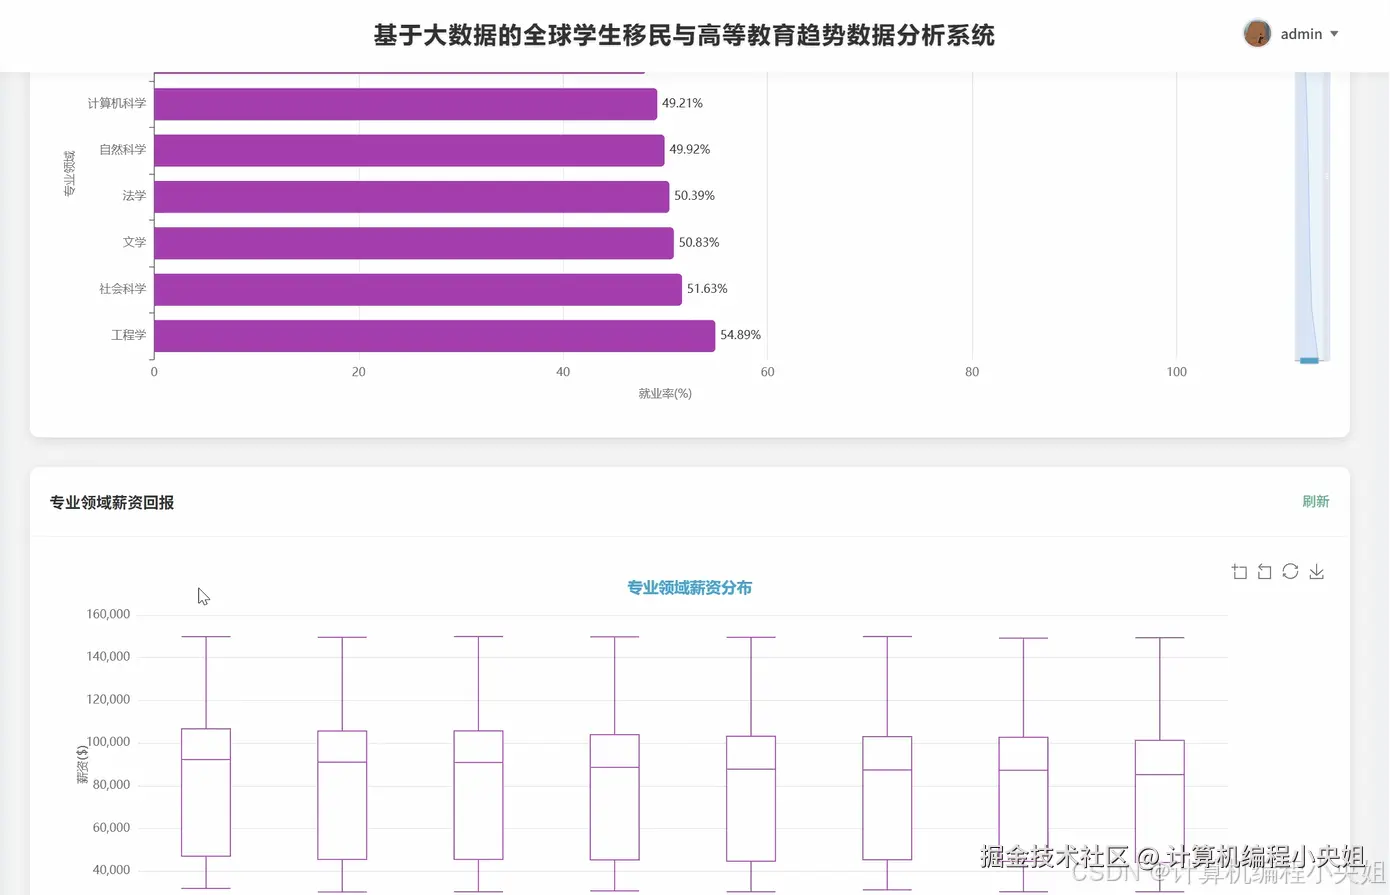The width and height of the screenshot is (1390, 895).
Task: Click the 文学 employment bar
Action: click(410, 242)
